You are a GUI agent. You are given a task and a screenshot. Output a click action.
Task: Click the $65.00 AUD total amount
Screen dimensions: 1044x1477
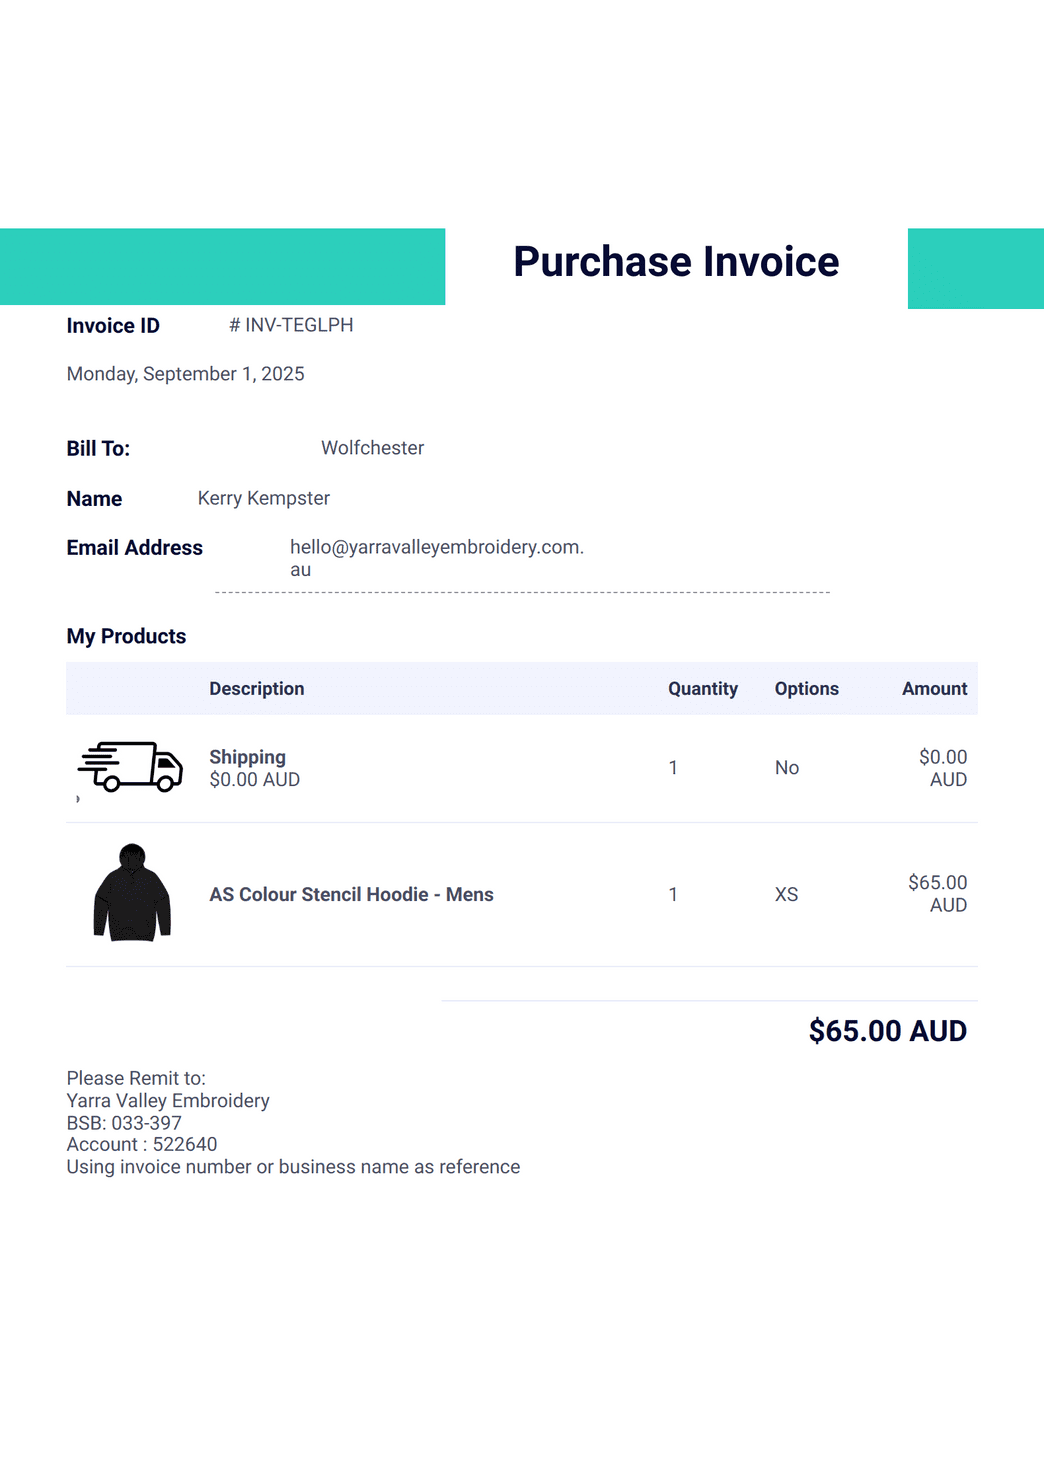click(887, 1031)
